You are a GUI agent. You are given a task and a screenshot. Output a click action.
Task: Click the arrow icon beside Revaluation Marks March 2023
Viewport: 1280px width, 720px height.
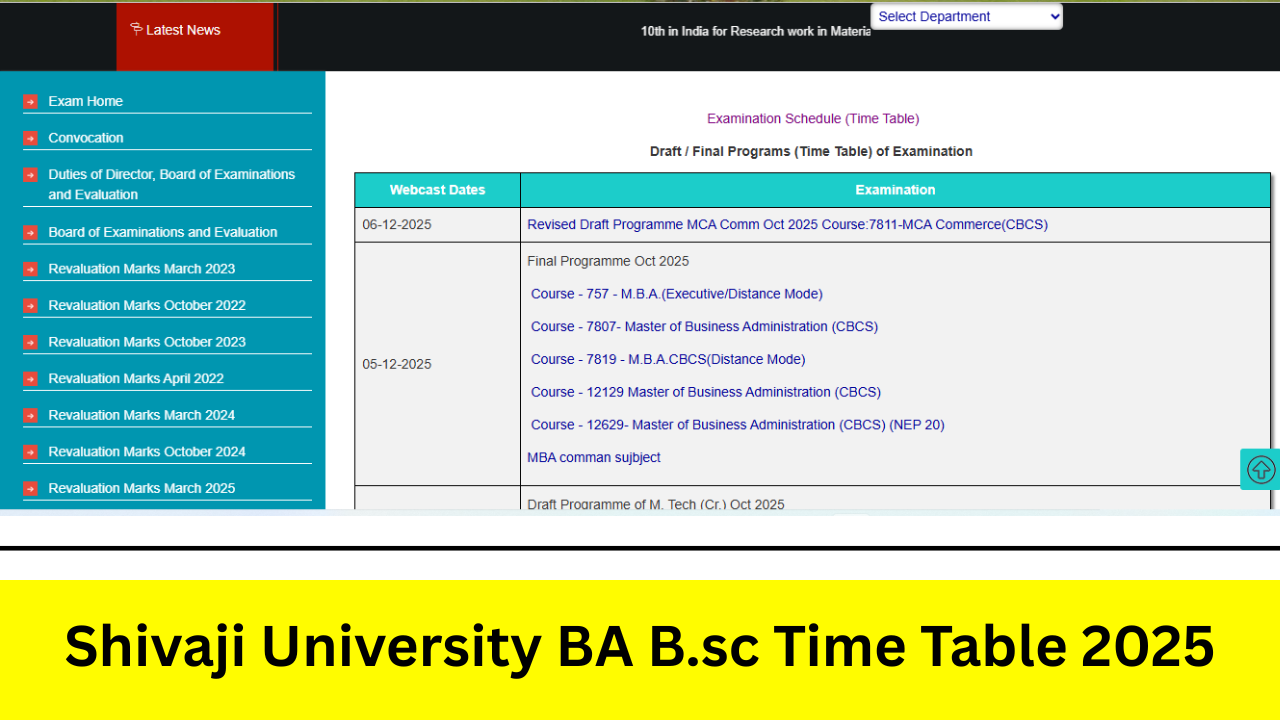coord(31,268)
